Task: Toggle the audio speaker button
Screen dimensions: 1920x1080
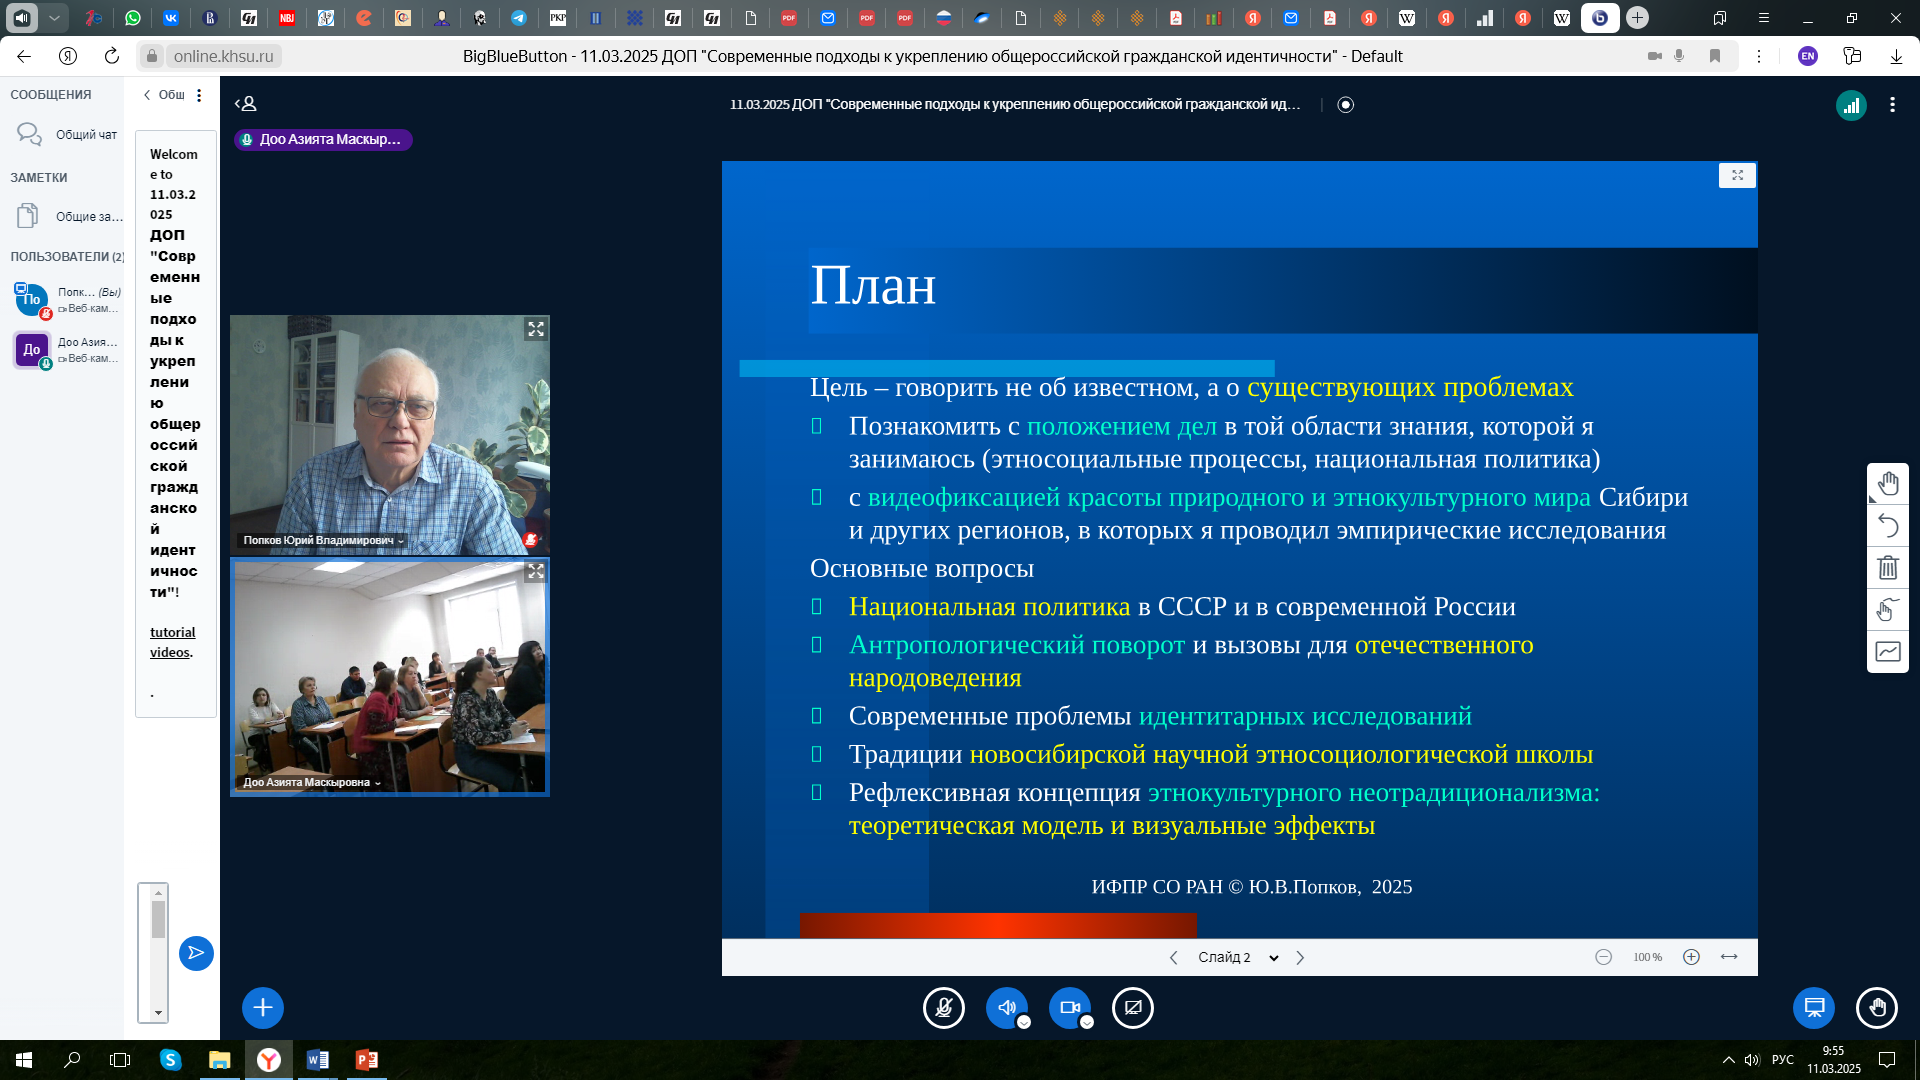Action: (x=1006, y=1008)
